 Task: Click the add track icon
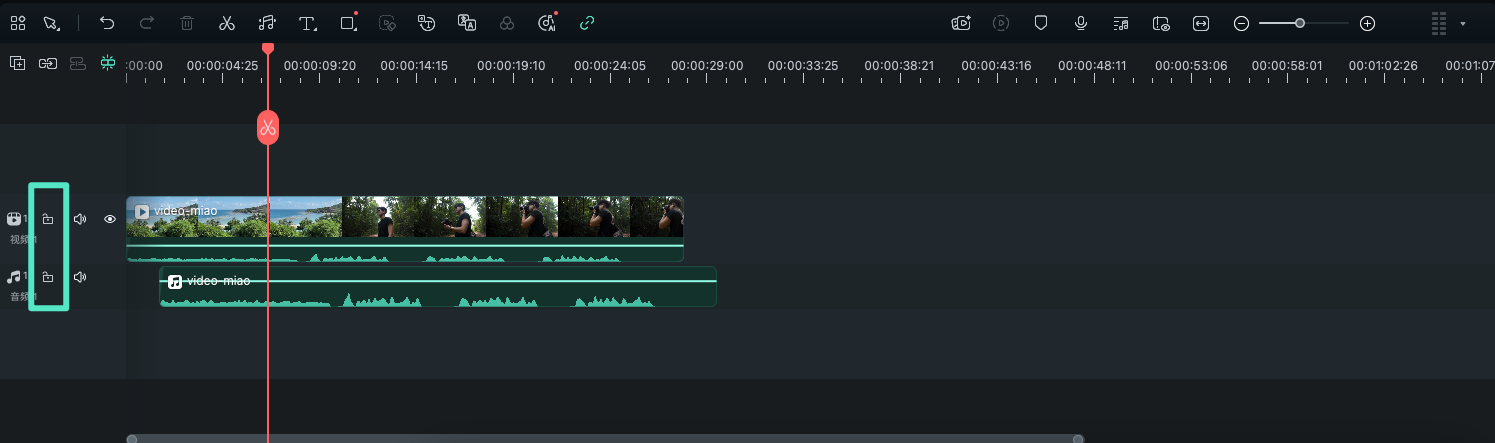point(17,63)
